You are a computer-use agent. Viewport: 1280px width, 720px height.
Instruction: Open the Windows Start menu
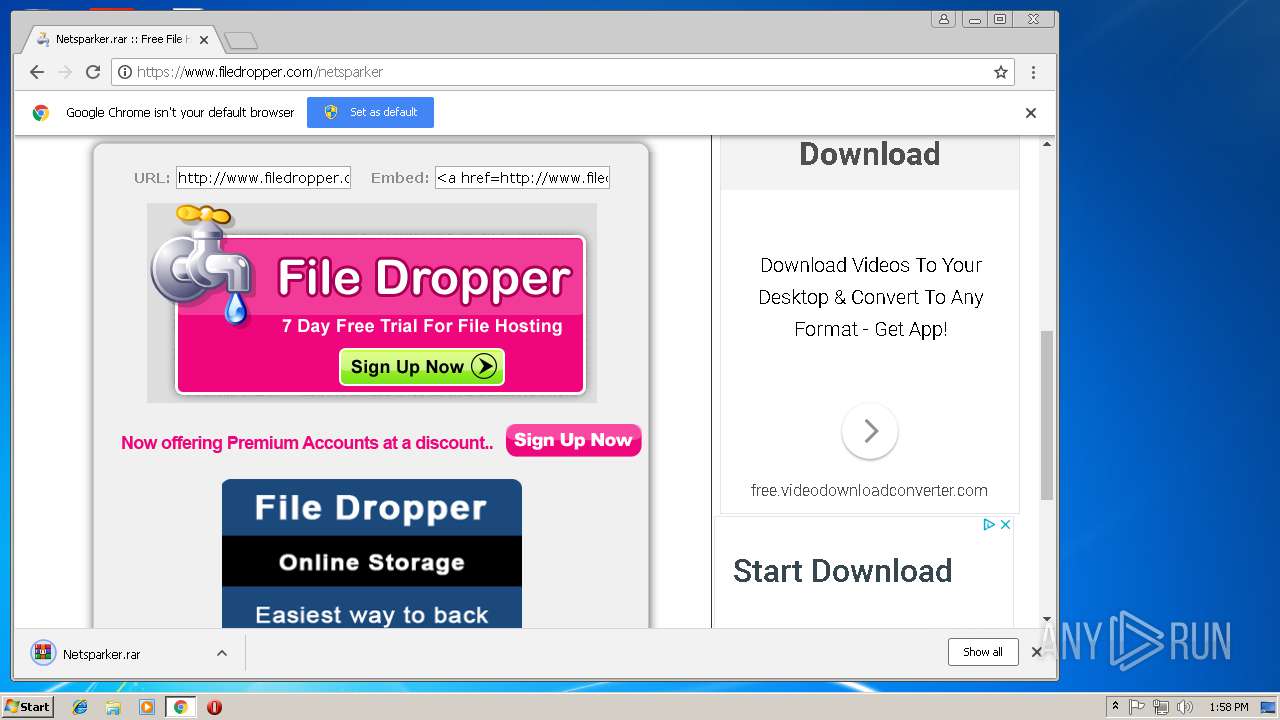coord(27,707)
